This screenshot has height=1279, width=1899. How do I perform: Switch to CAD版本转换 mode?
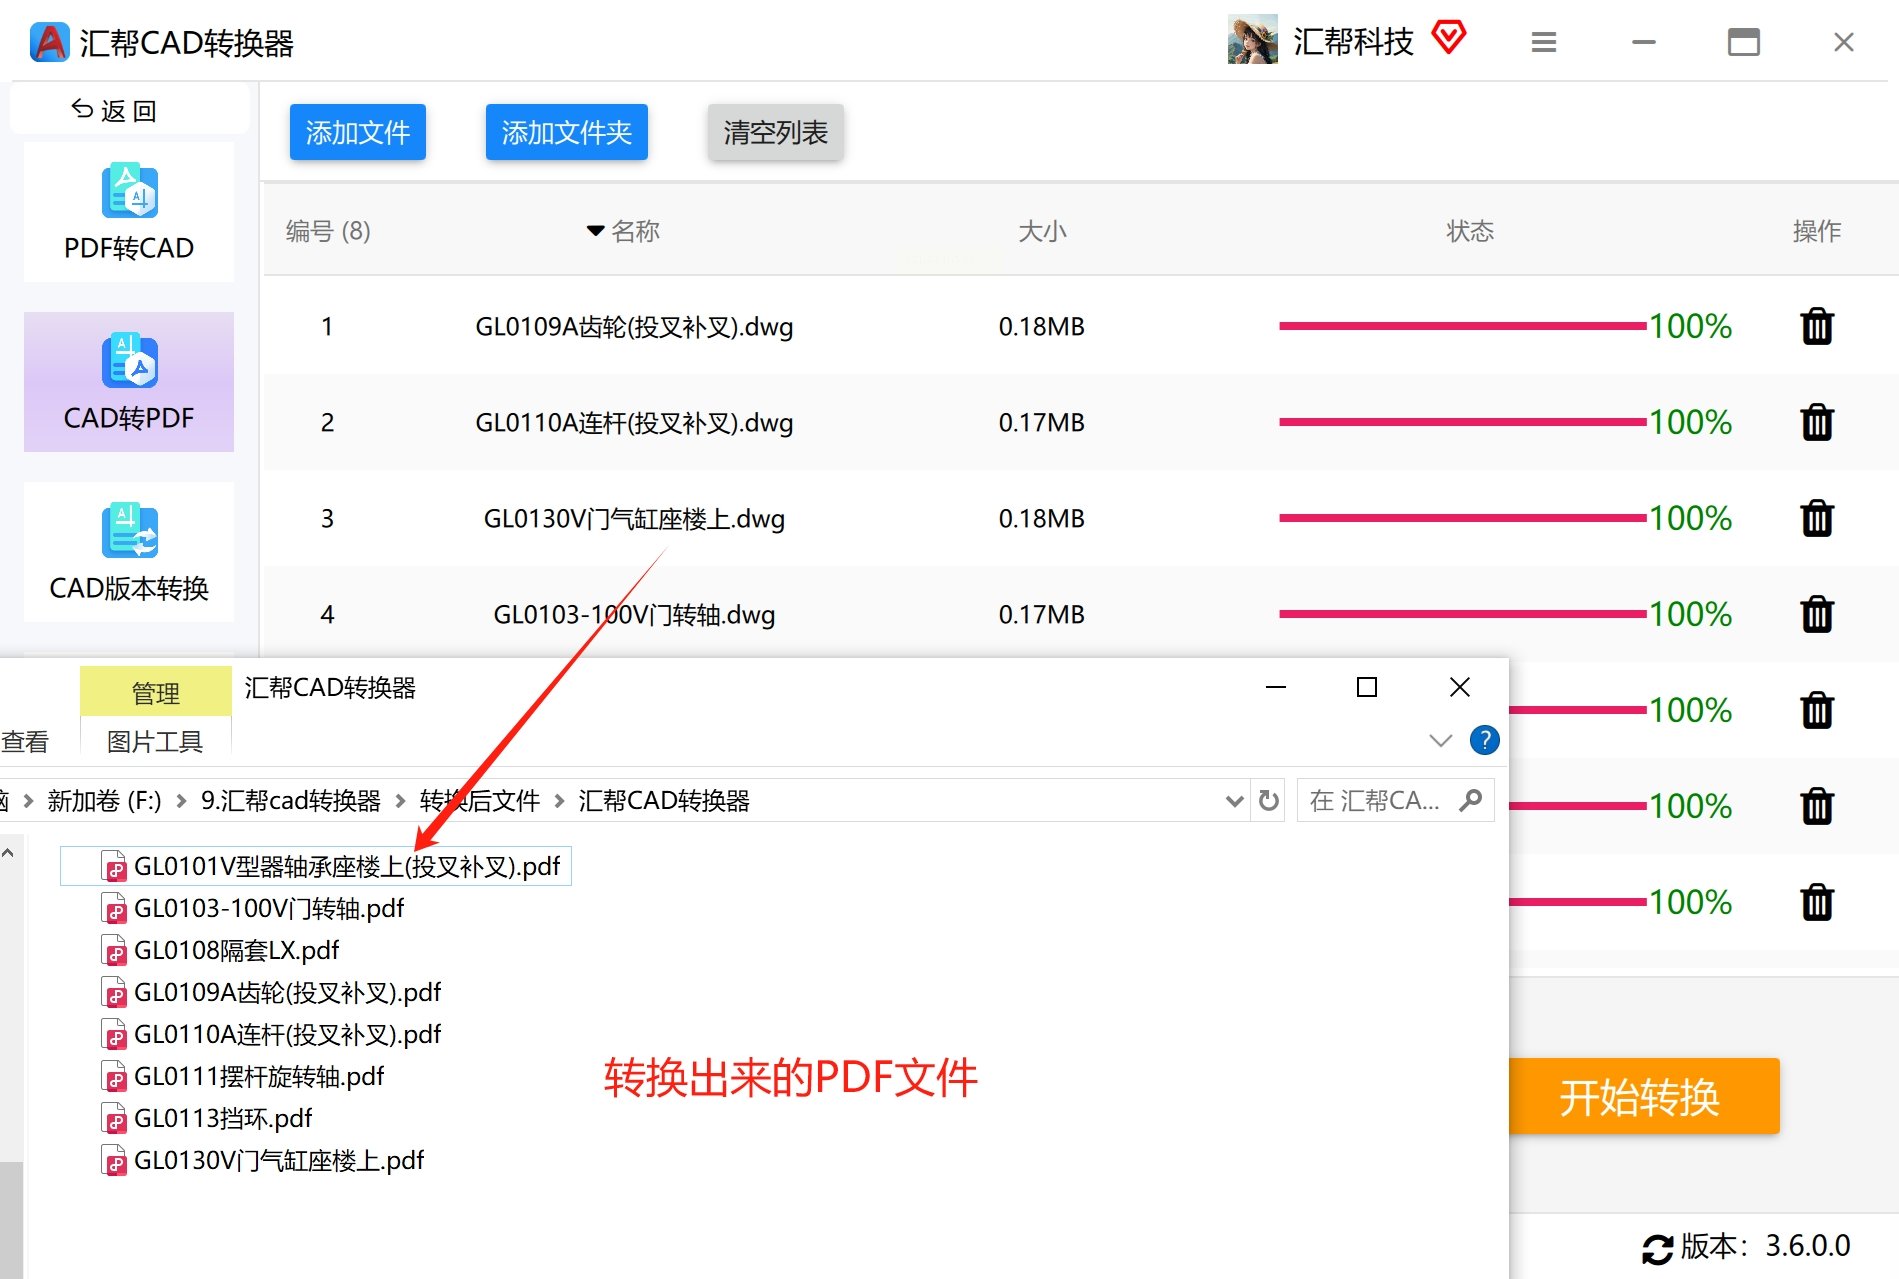(129, 552)
